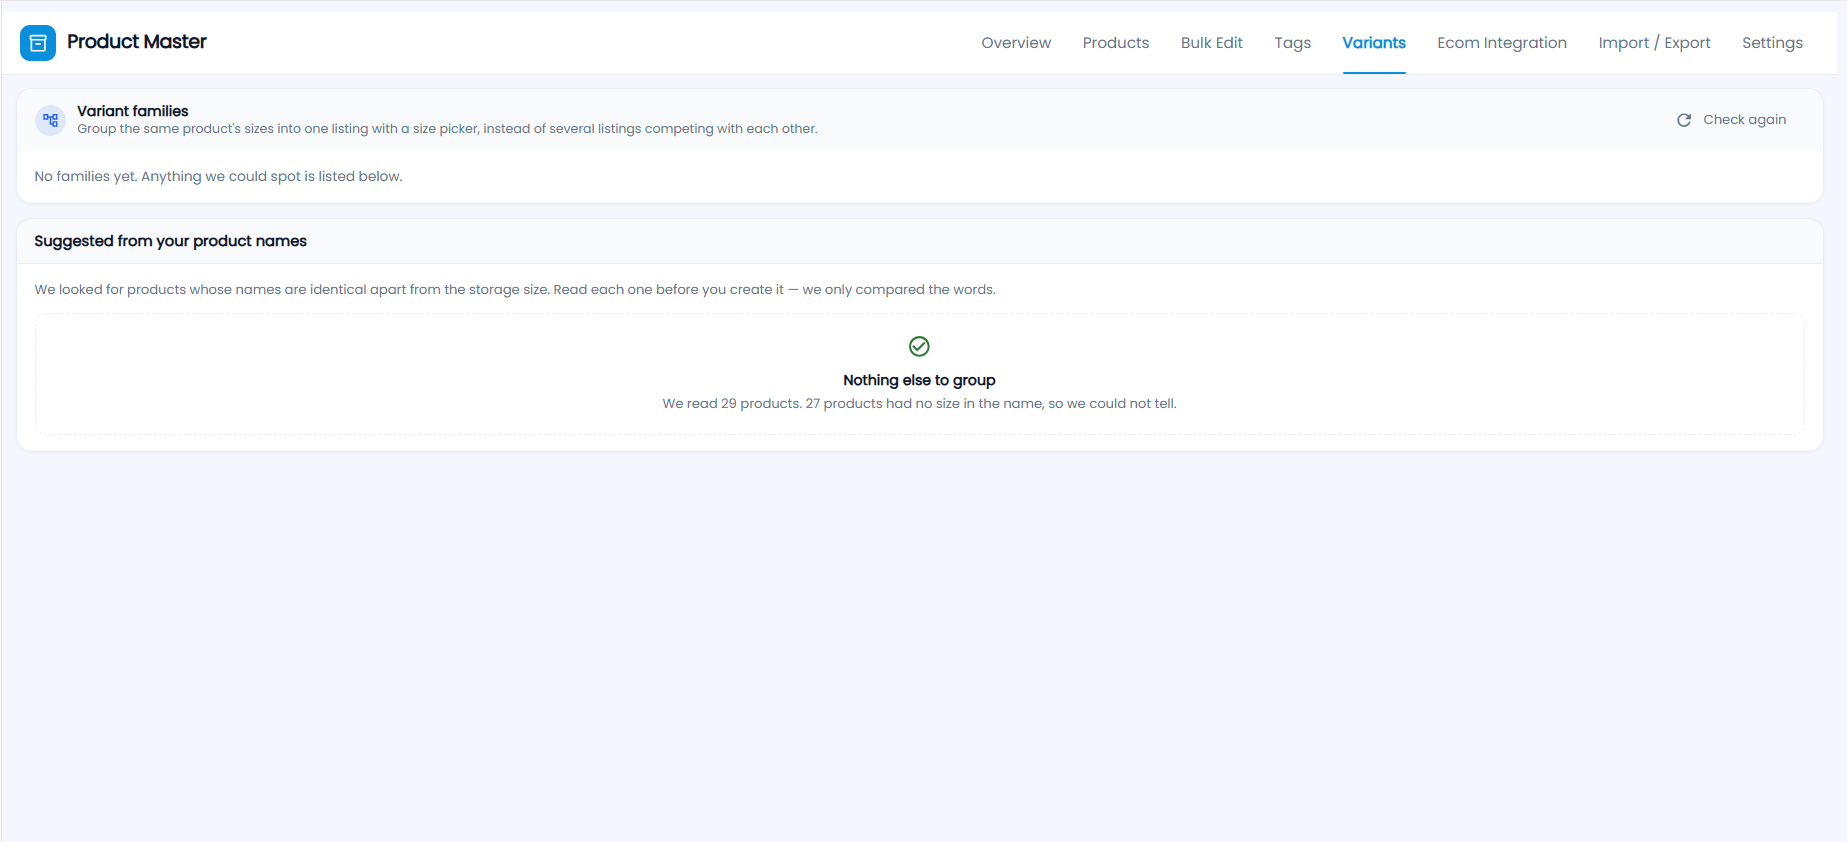Open the Tags tab
1847x842 pixels.
point(1293,43)
